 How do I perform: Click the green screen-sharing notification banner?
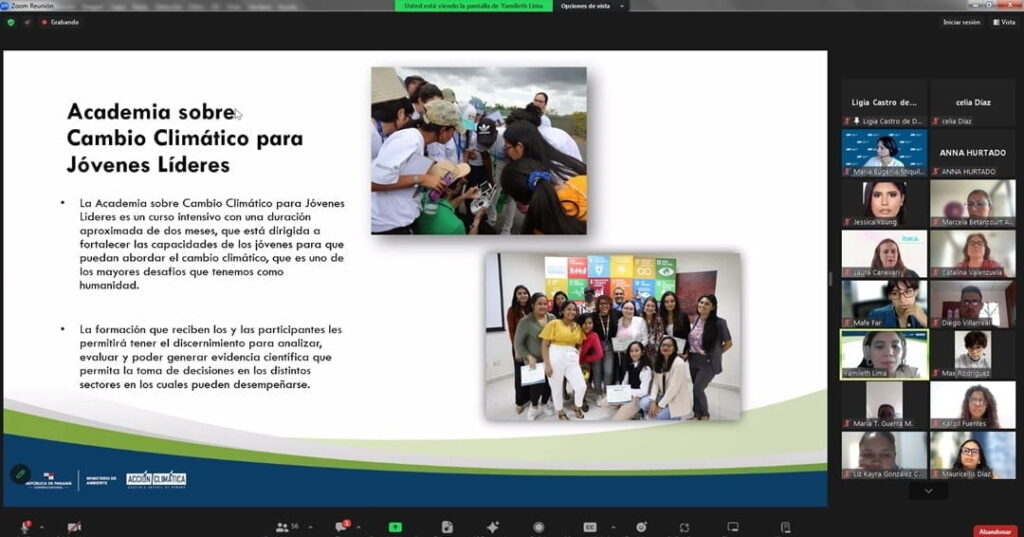pos(473,6)
